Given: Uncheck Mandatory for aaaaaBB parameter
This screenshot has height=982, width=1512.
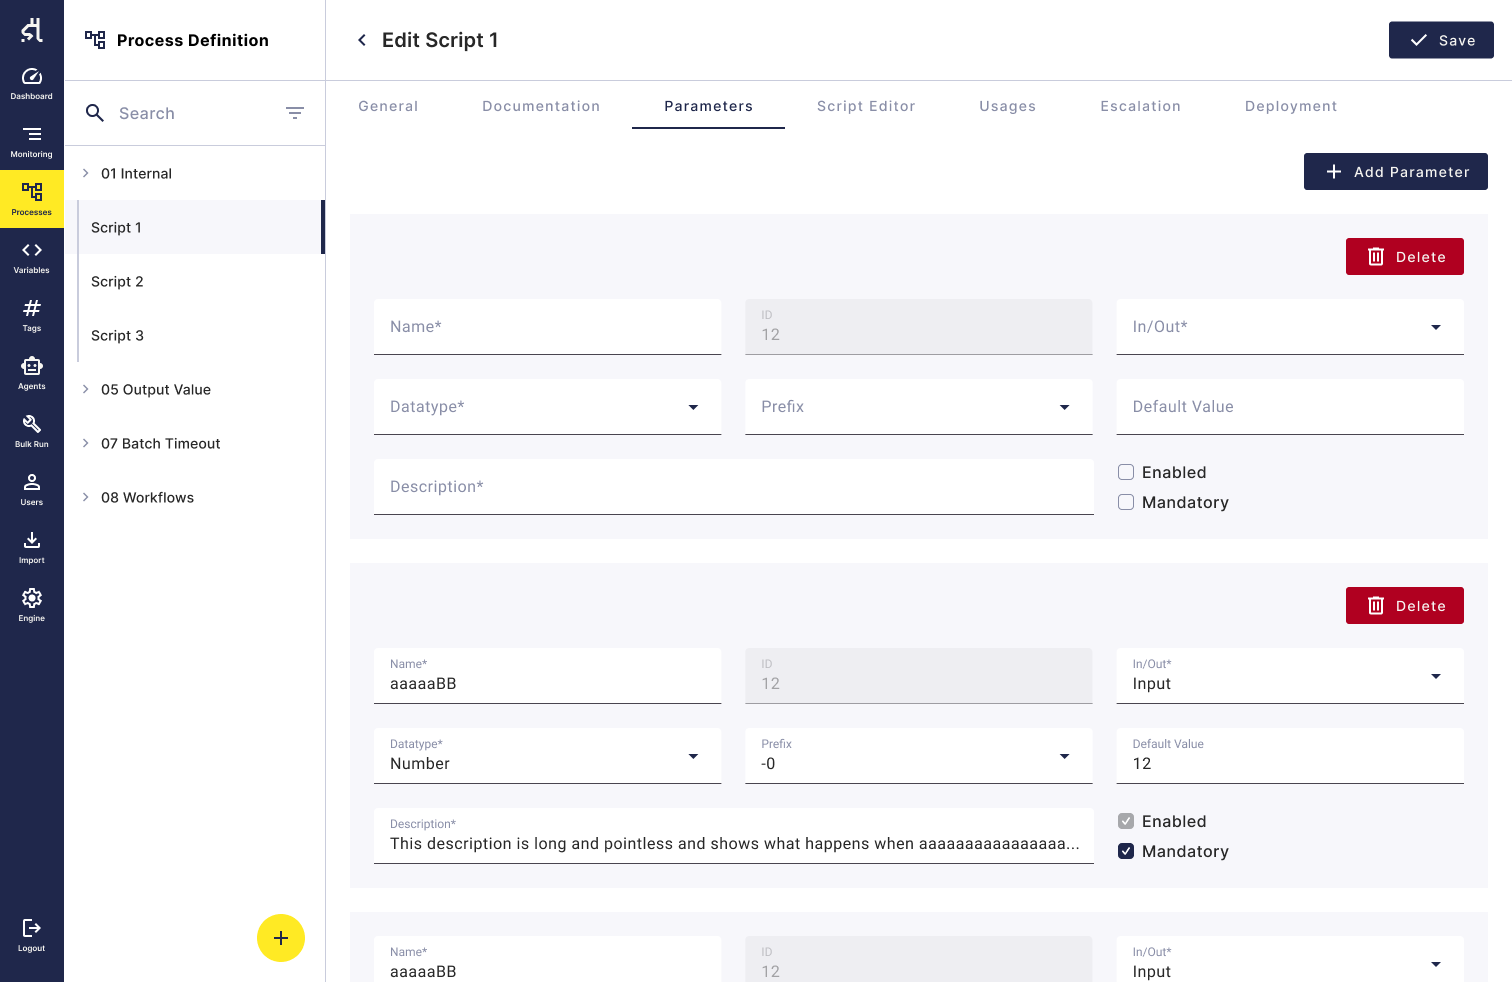Looking at the screenshot, I should [x=1126, y=851].
